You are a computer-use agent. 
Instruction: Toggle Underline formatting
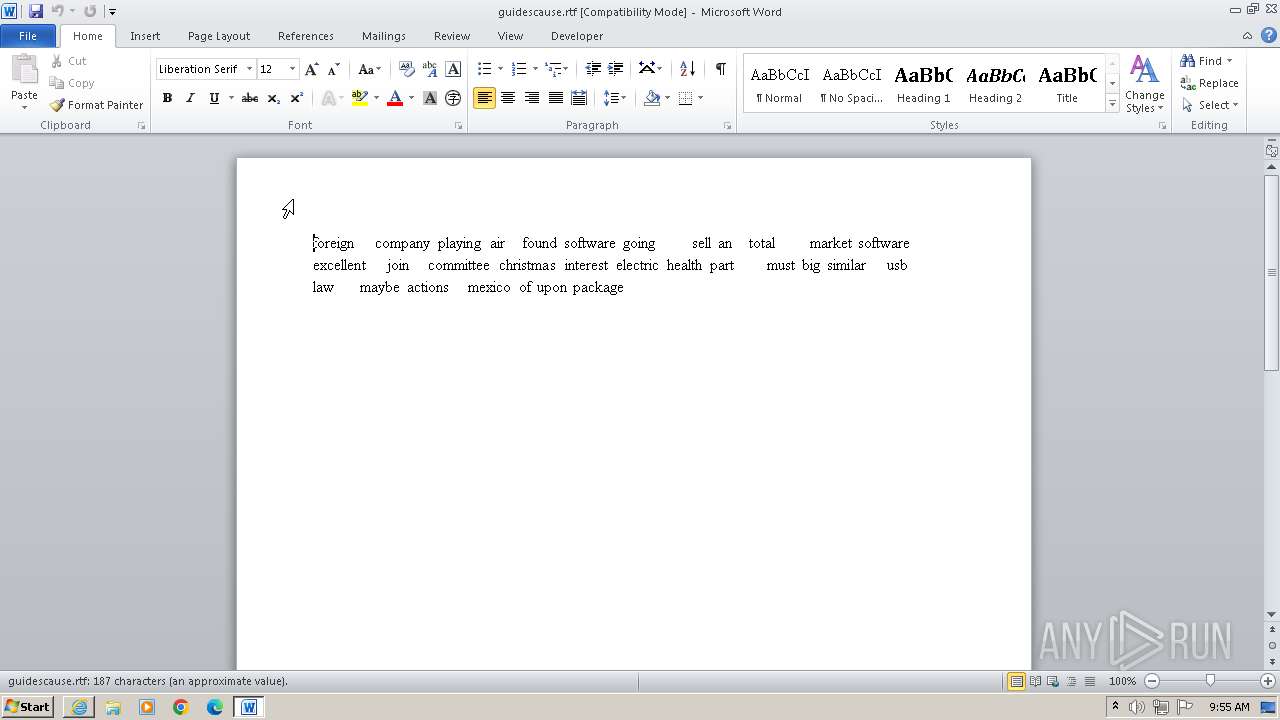(213, 98)
